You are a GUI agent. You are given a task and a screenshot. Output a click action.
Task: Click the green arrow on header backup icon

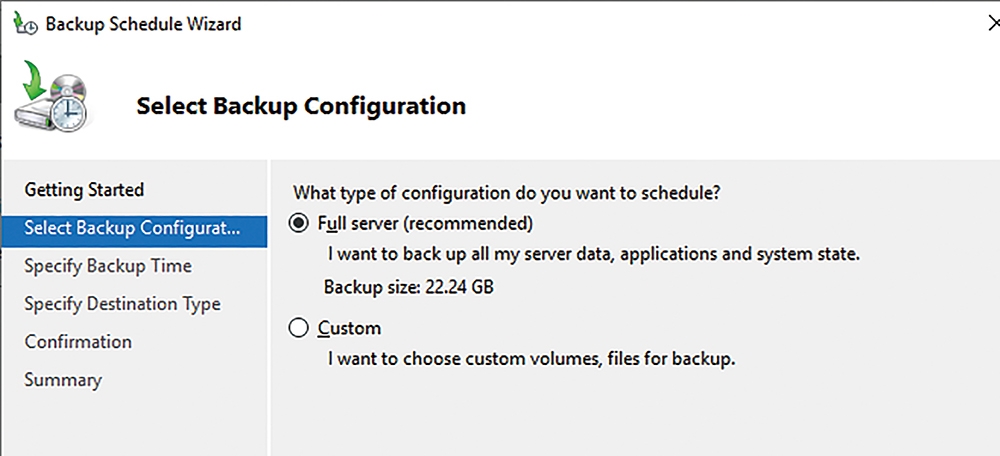pos(34,78)
